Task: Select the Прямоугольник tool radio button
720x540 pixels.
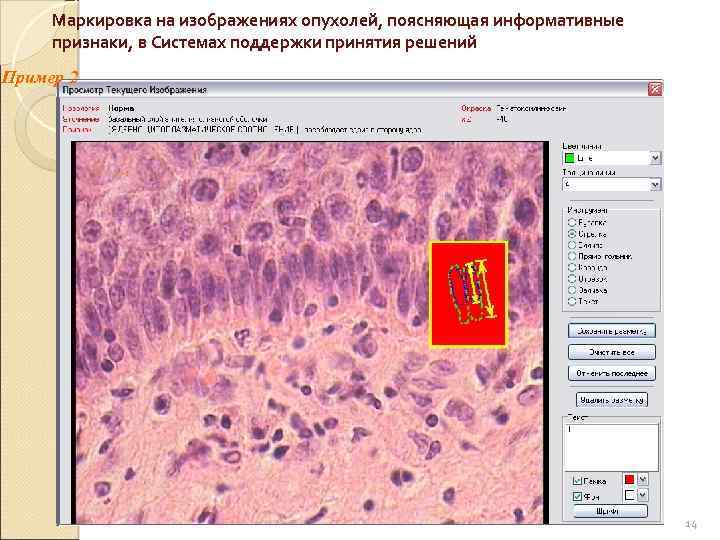Action: point(572,256)
